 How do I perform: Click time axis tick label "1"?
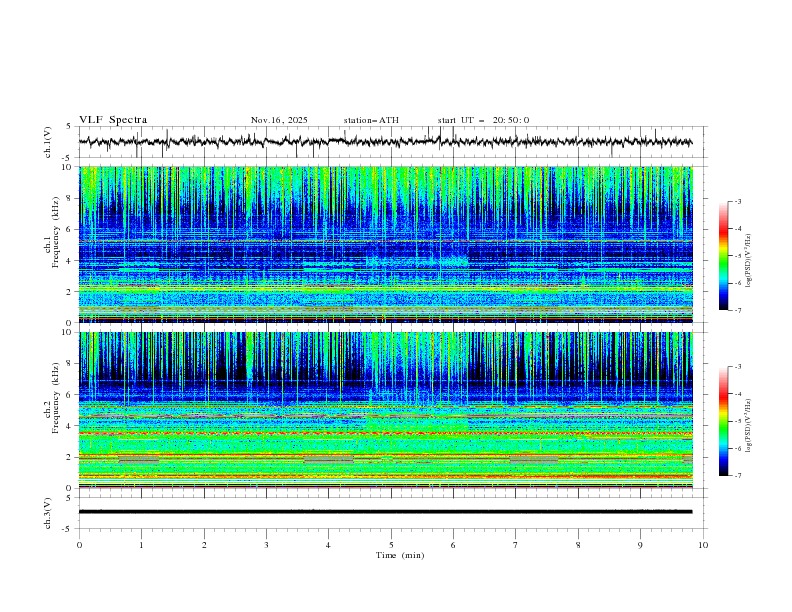pyautogui.click(x=141, y=545)
